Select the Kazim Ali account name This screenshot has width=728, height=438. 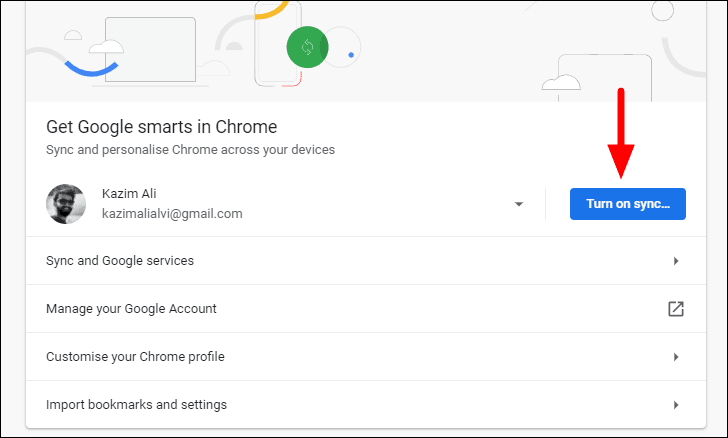click(129, 193)
